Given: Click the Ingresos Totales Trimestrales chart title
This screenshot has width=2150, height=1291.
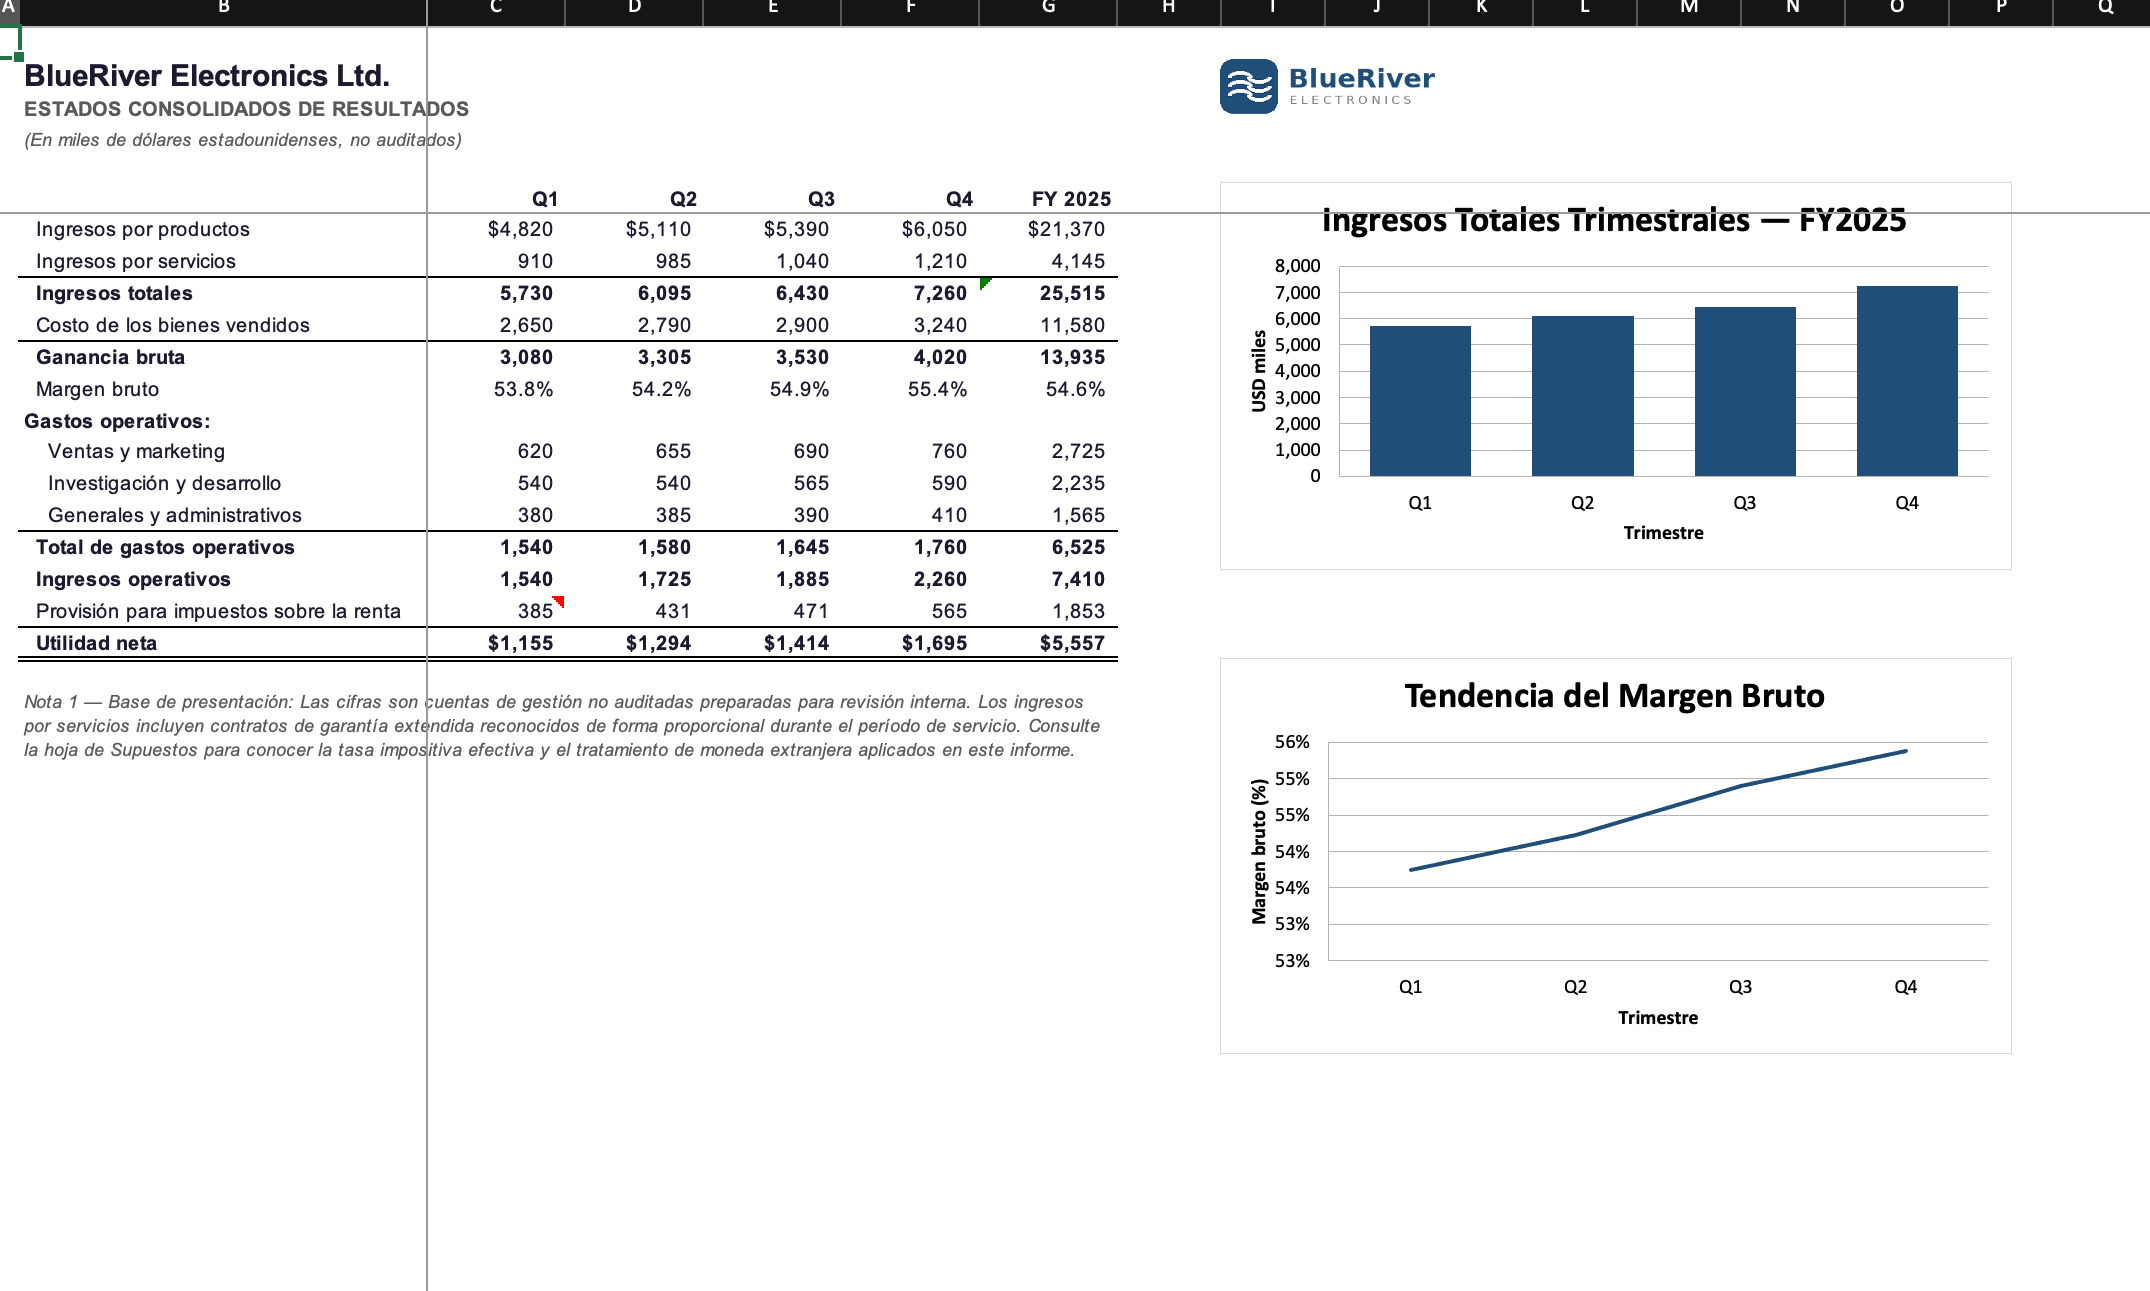Looking at the screenshot, I should [1614, 220].
